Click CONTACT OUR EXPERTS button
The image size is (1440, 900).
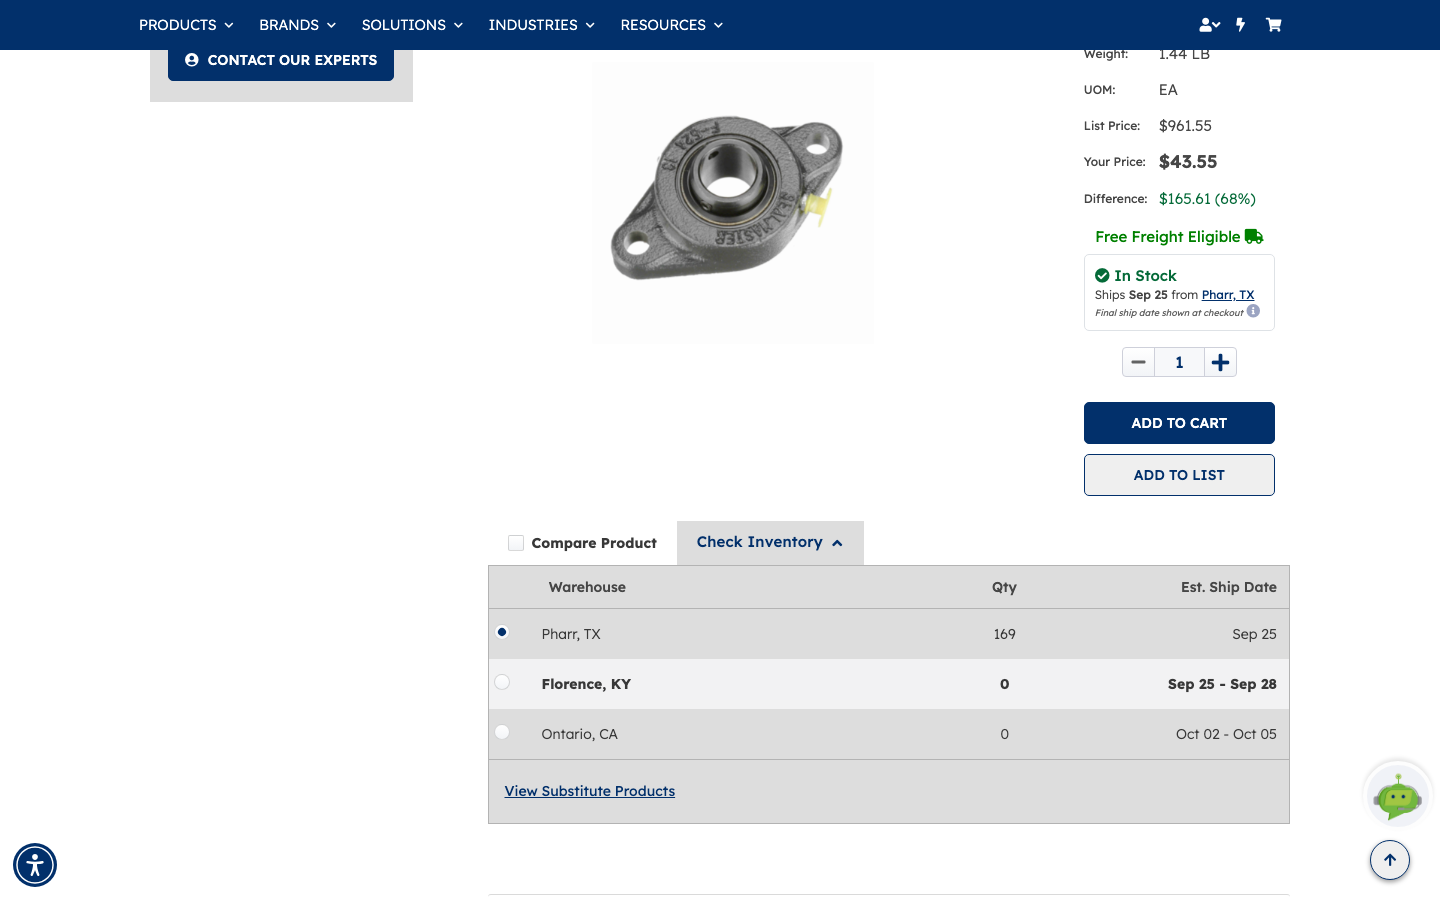(x=281, y=60)
